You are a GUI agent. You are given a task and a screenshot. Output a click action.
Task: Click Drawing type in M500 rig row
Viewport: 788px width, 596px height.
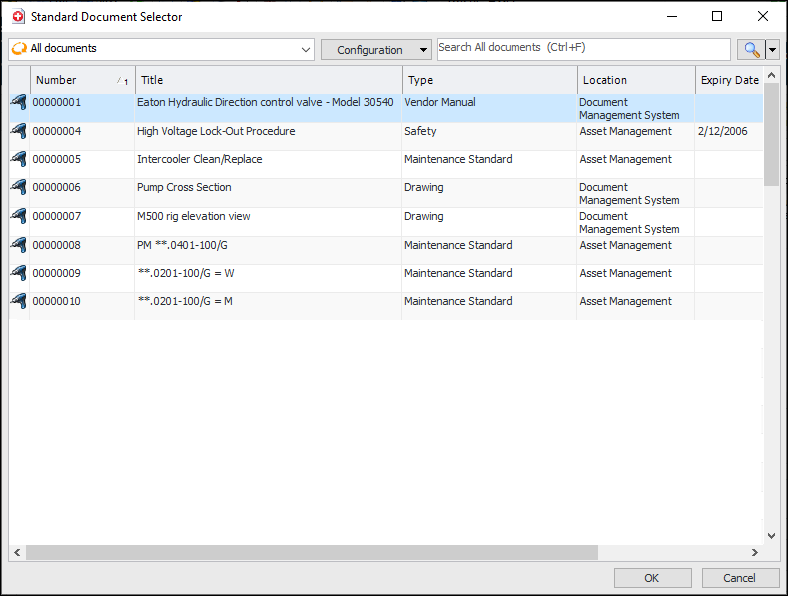click(x=424, y=217)
